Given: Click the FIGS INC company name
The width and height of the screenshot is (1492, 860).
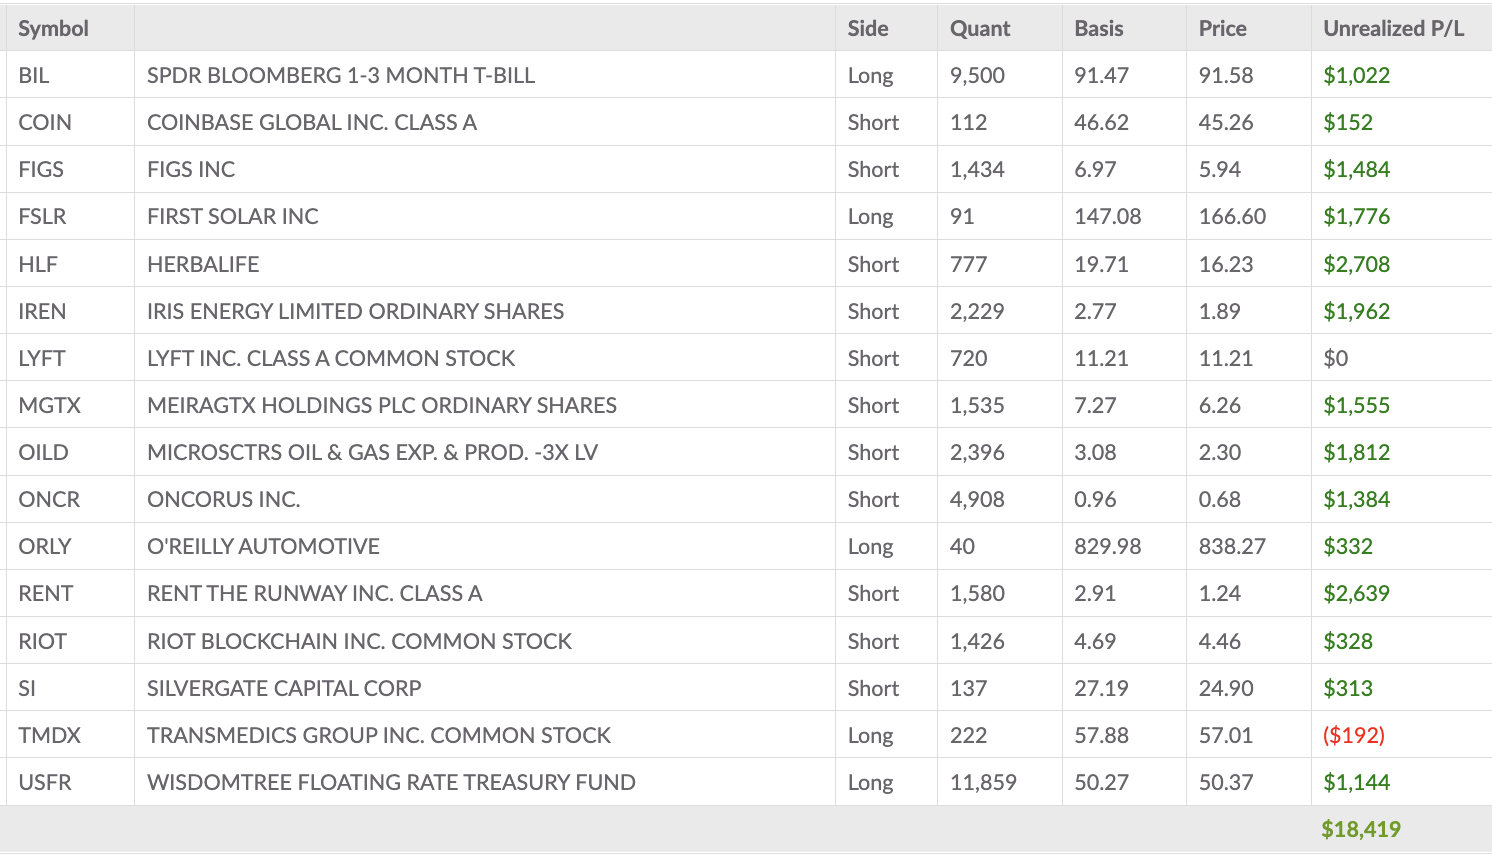Looking at the screenshot, I should point(191,169).
